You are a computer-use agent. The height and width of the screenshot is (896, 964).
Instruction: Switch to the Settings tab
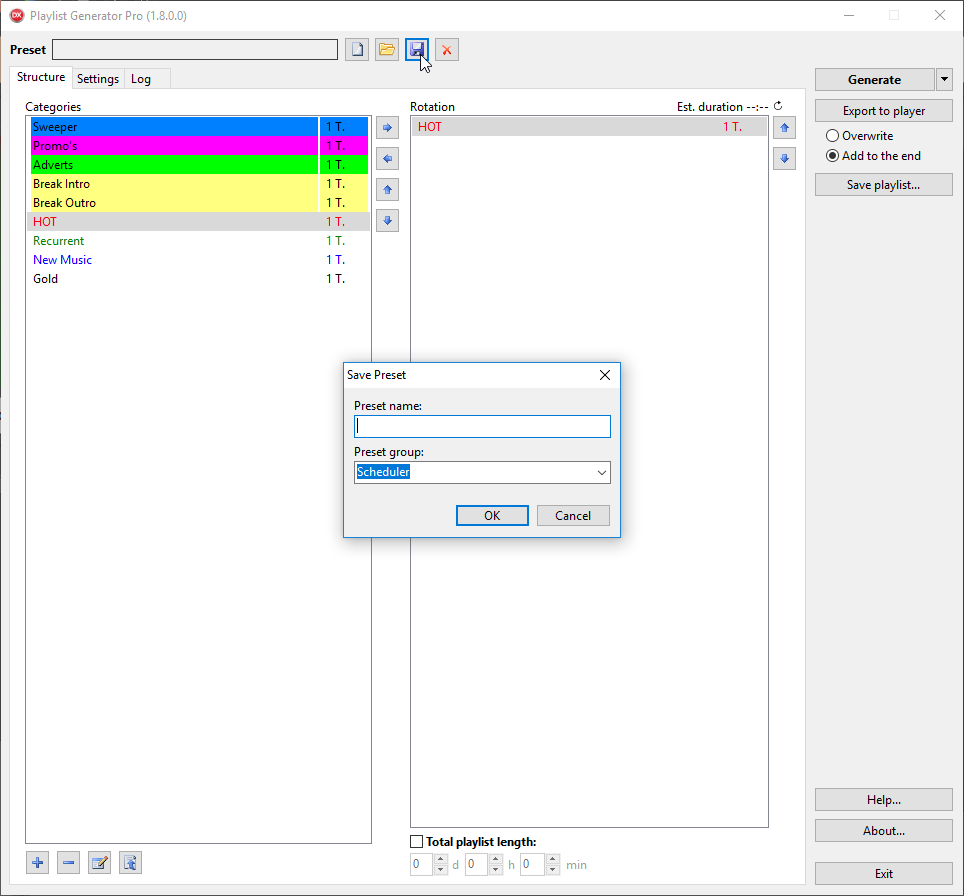tap(98, 79)
